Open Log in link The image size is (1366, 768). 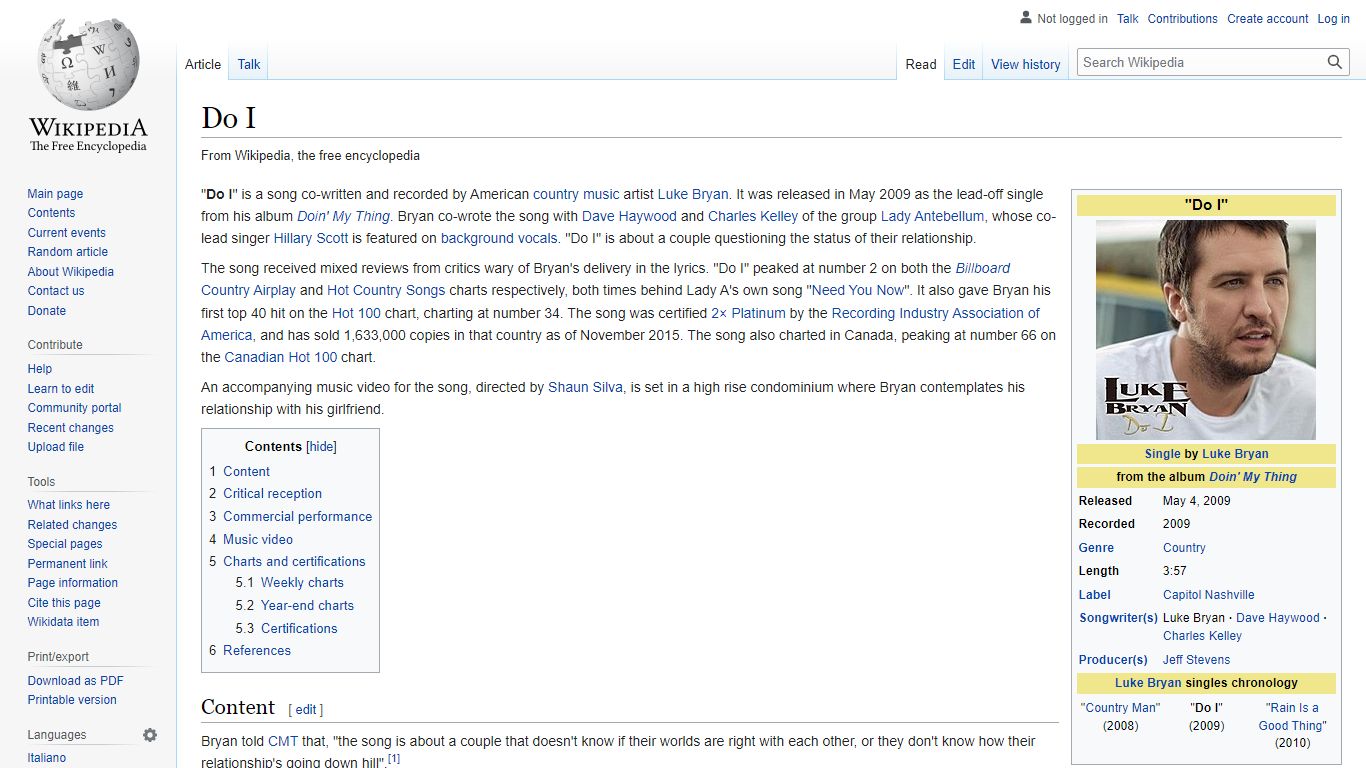tap(1333, 19)
